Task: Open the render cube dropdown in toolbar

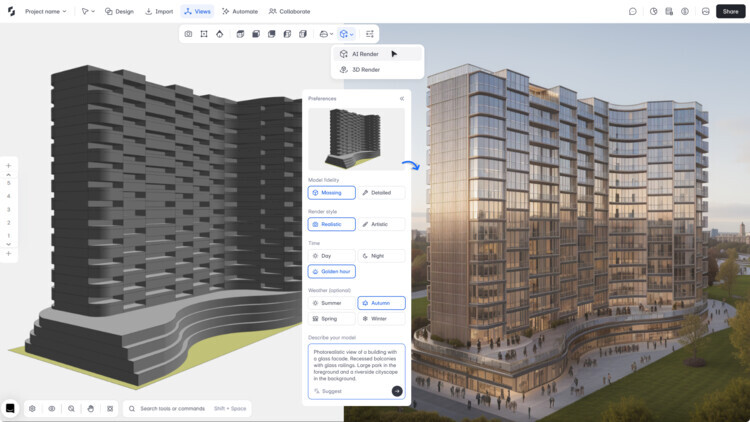Action: (346, 34)
